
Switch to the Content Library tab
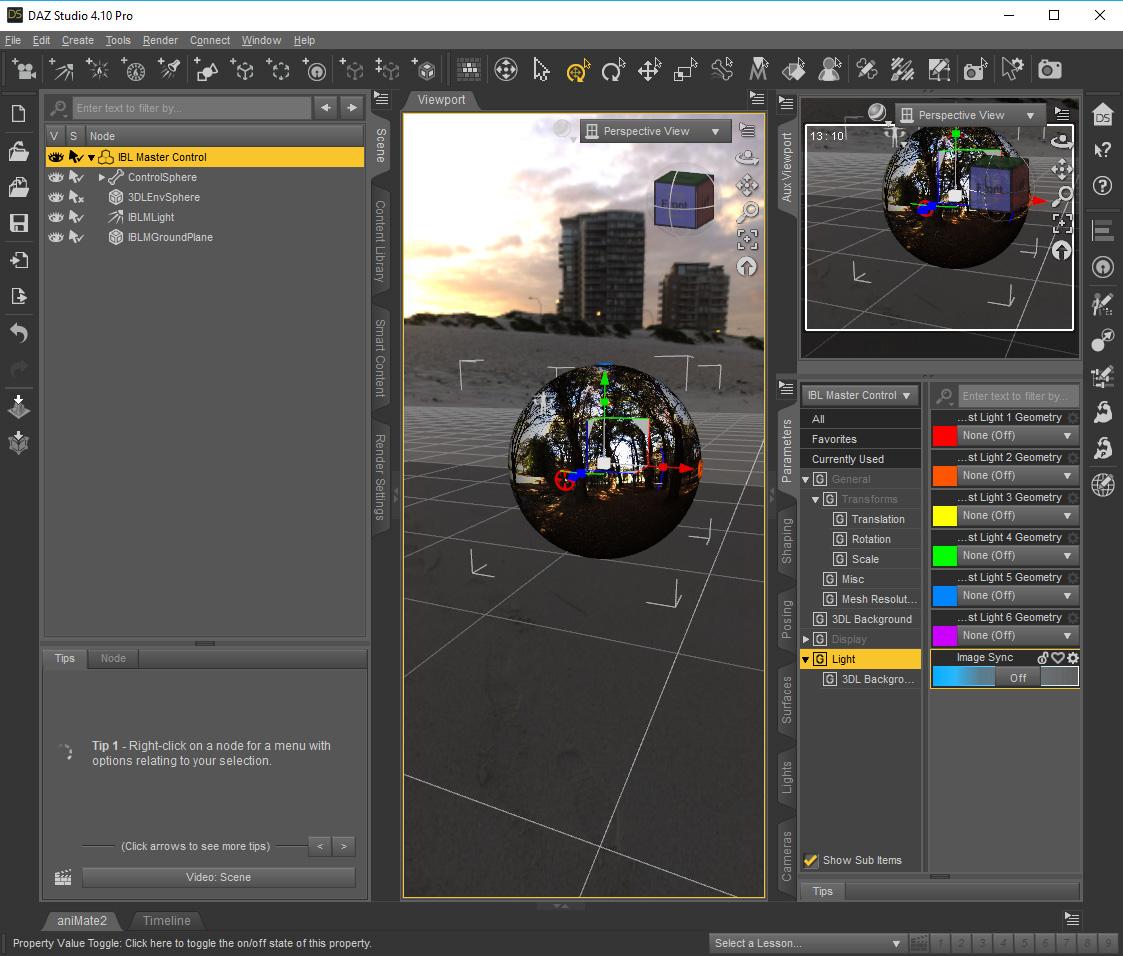click(381, 244)
